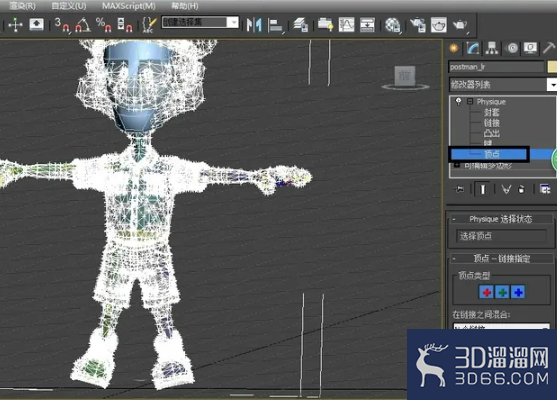Collapse the Physique modifier tree

click(x=470, y=102)
